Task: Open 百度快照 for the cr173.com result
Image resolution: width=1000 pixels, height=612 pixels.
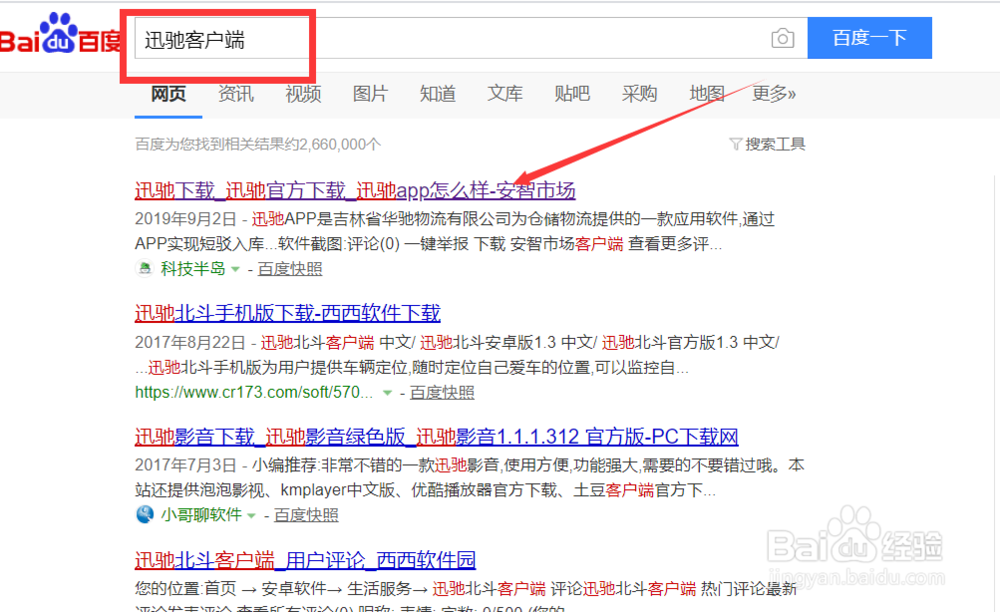Action: tap(441, 393)
